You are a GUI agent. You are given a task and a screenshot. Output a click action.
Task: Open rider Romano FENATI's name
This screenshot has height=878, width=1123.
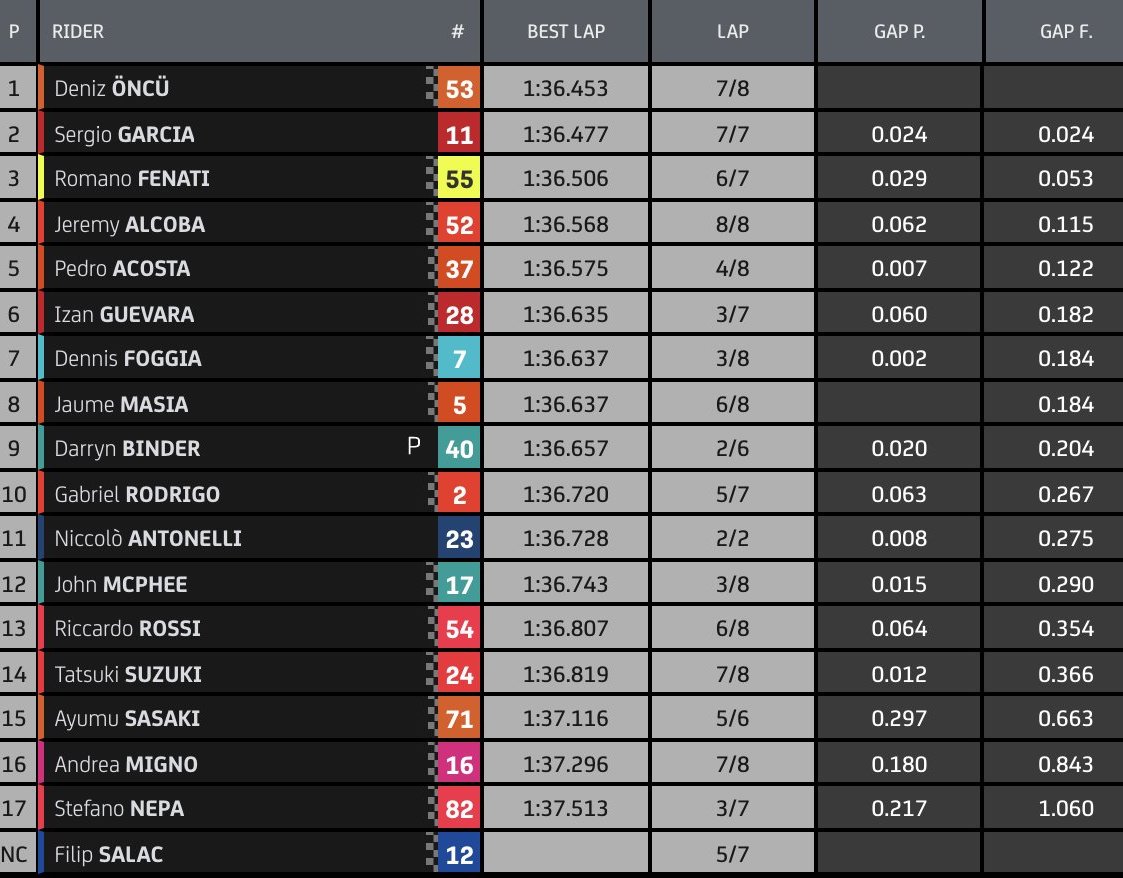point(132,178)
